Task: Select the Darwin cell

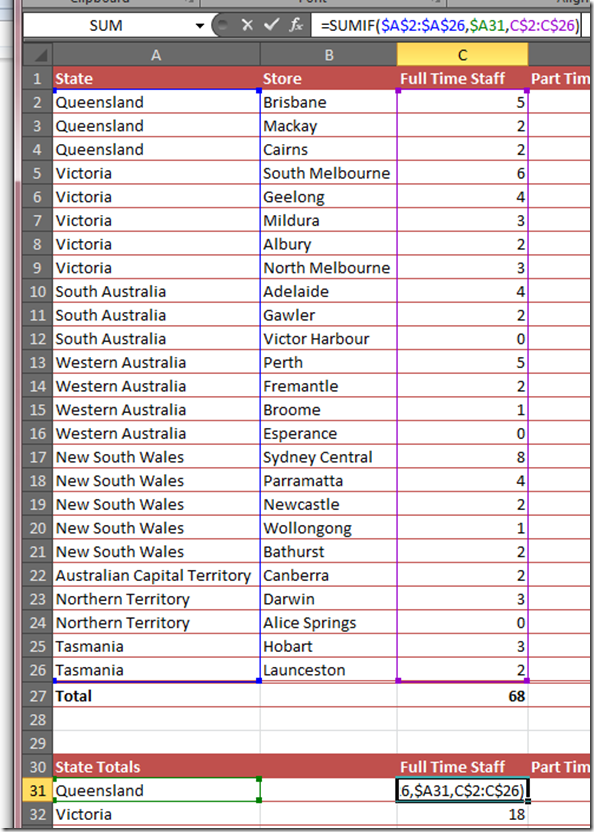Action: pos(329,599)
